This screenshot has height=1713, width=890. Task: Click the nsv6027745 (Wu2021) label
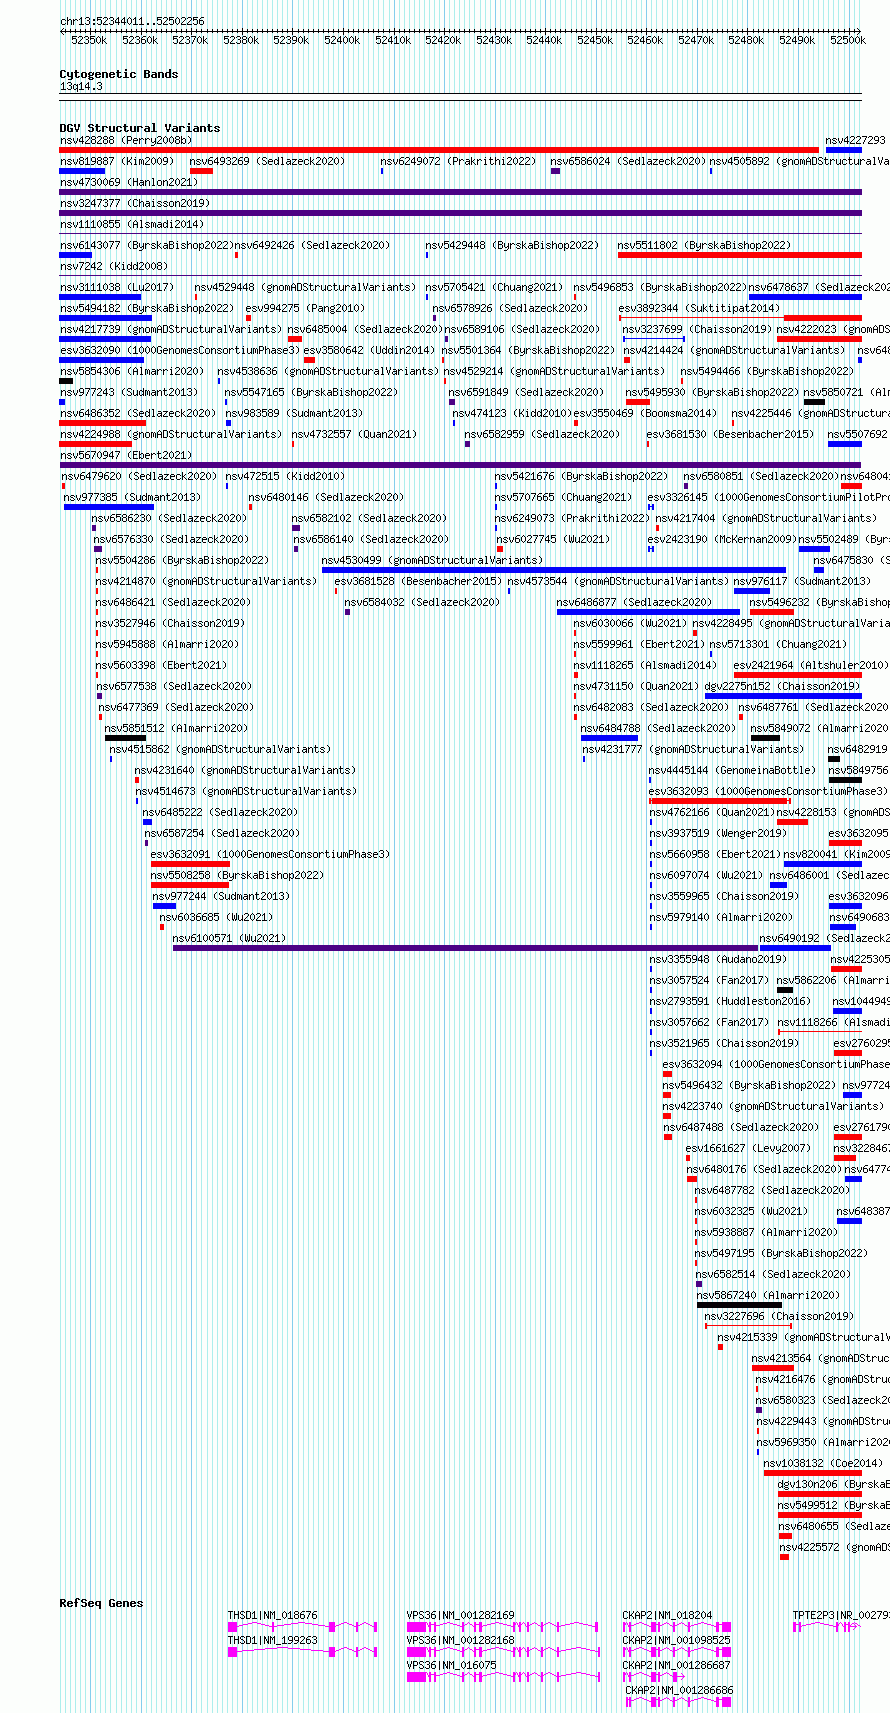coord(552,539)
